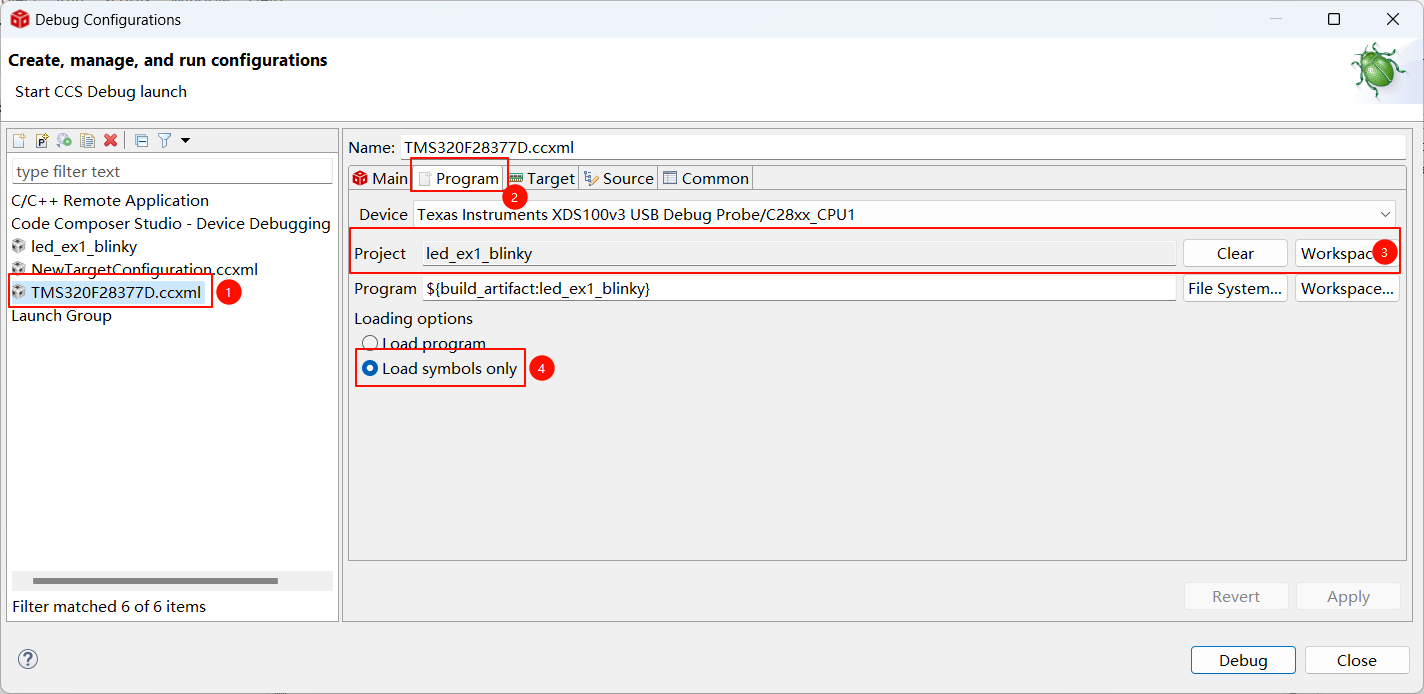1424x694 pixels.
Task: Open the filter options dropdown arrow
Action: (185, 141)
